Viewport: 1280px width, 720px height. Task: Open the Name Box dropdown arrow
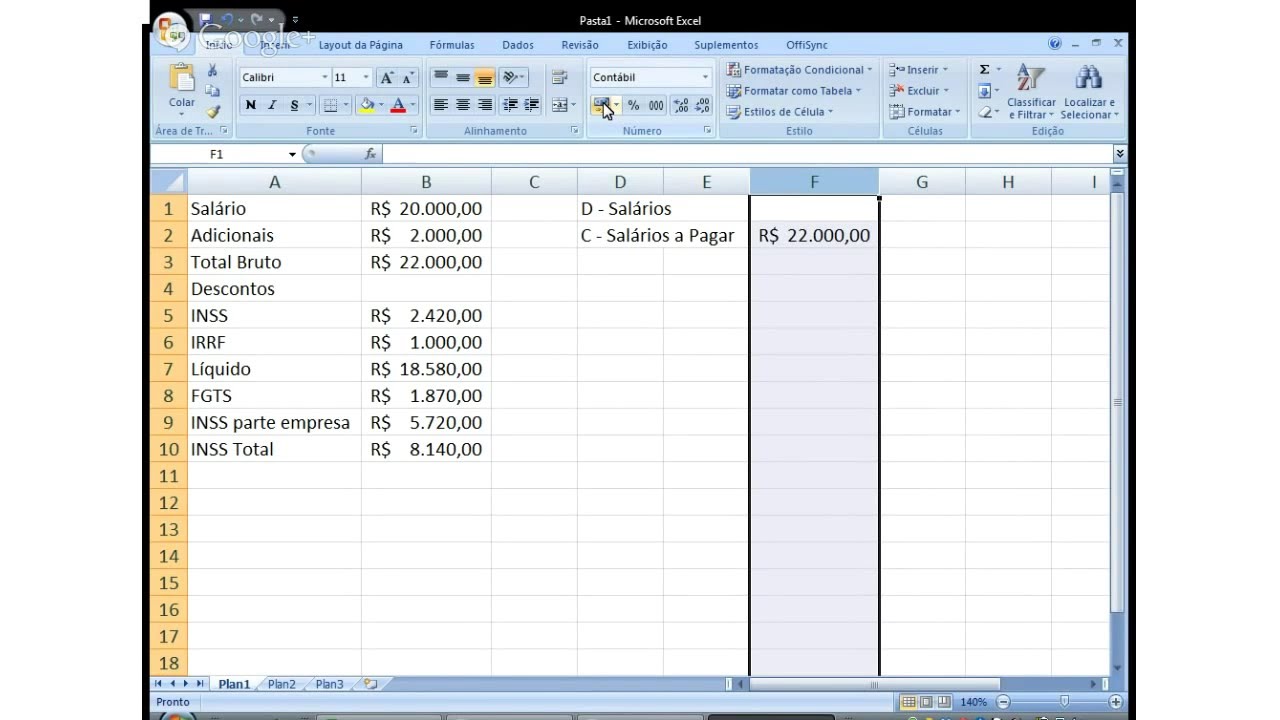(x=293, y=154)
